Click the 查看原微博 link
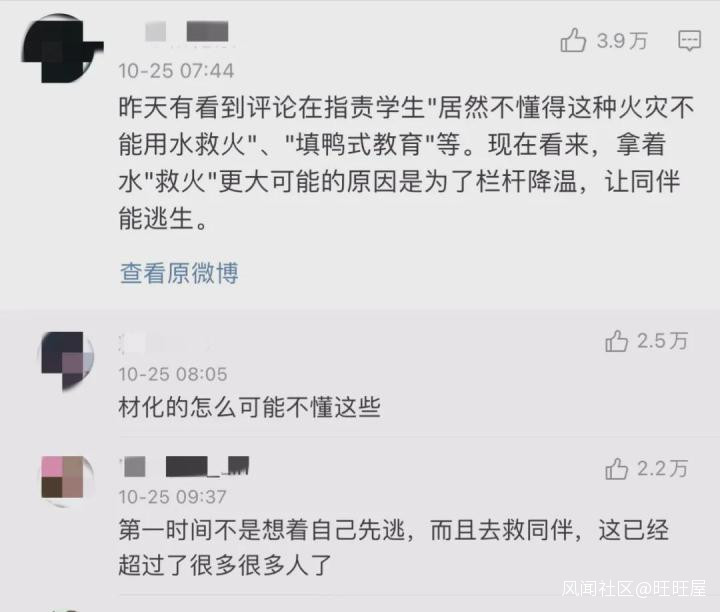The image size is (720, 612). tap(179, 273)
